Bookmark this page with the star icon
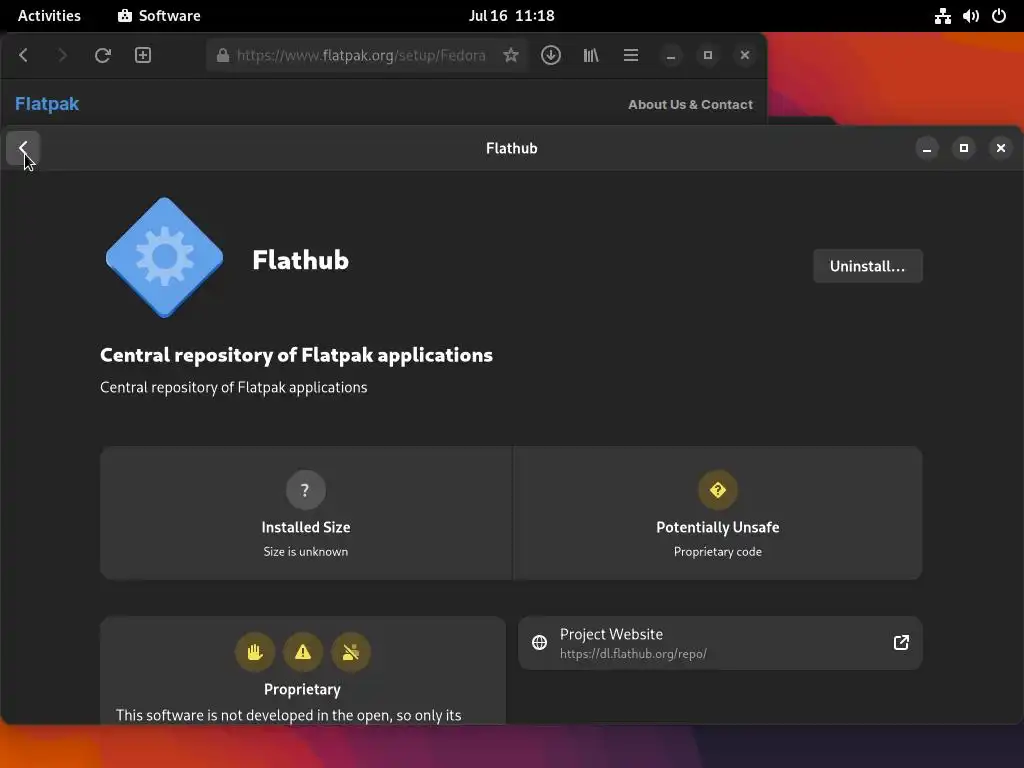1024x768 pixels. pyautogui.click(x=511, y=56)
